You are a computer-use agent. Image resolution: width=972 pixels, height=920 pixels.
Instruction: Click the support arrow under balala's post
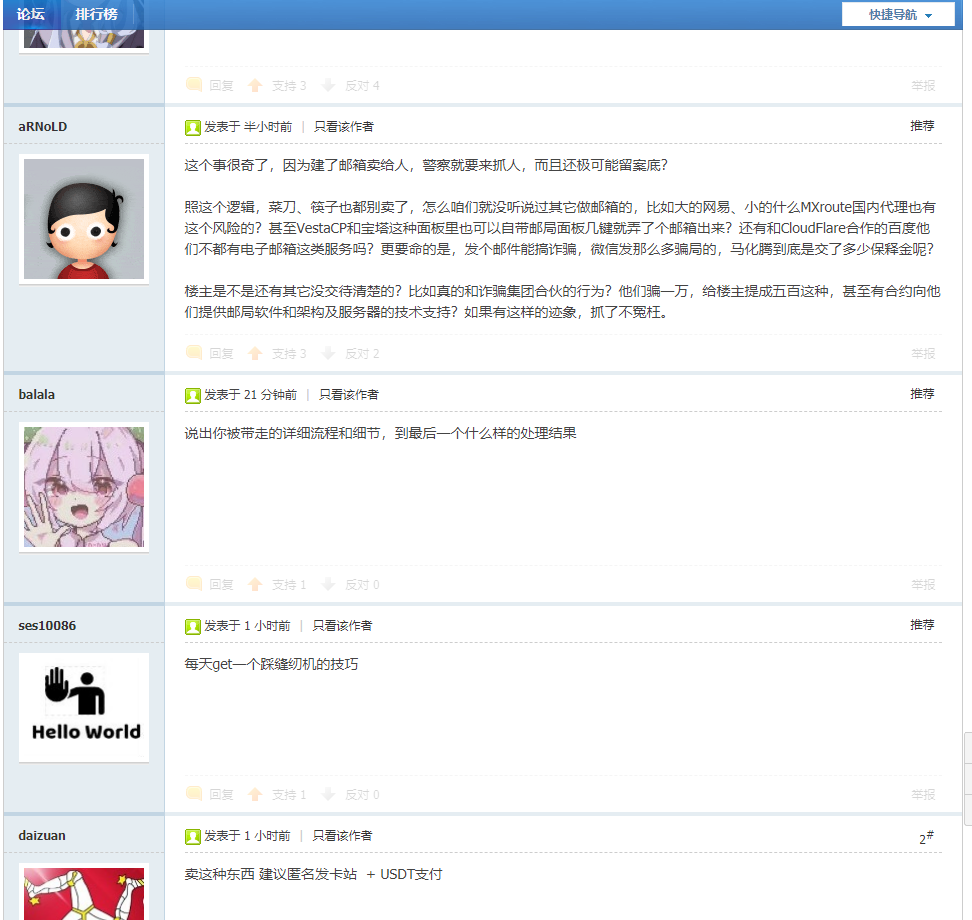pyautogui.click(x=256, y=584)
